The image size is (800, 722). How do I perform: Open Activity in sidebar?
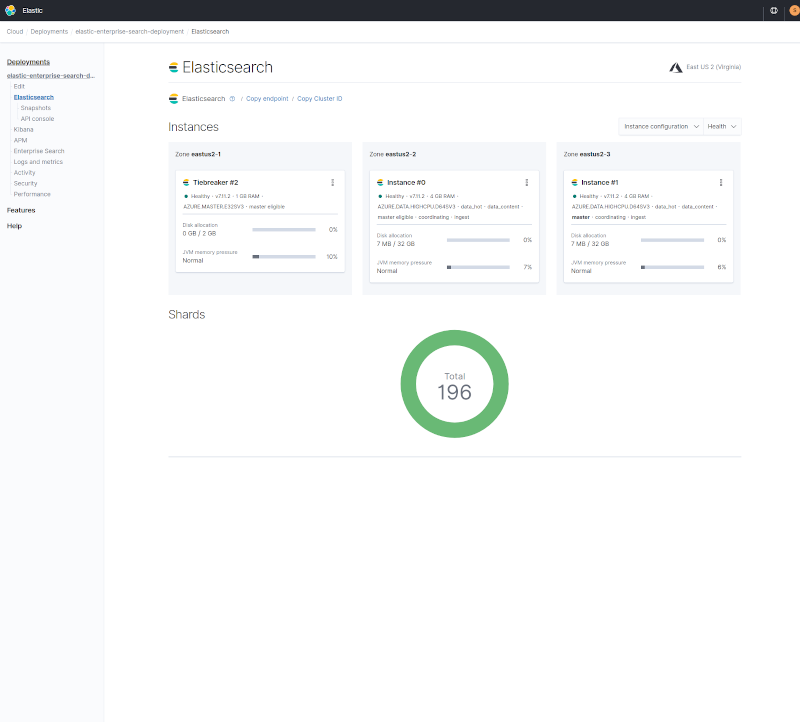point(24,173)
